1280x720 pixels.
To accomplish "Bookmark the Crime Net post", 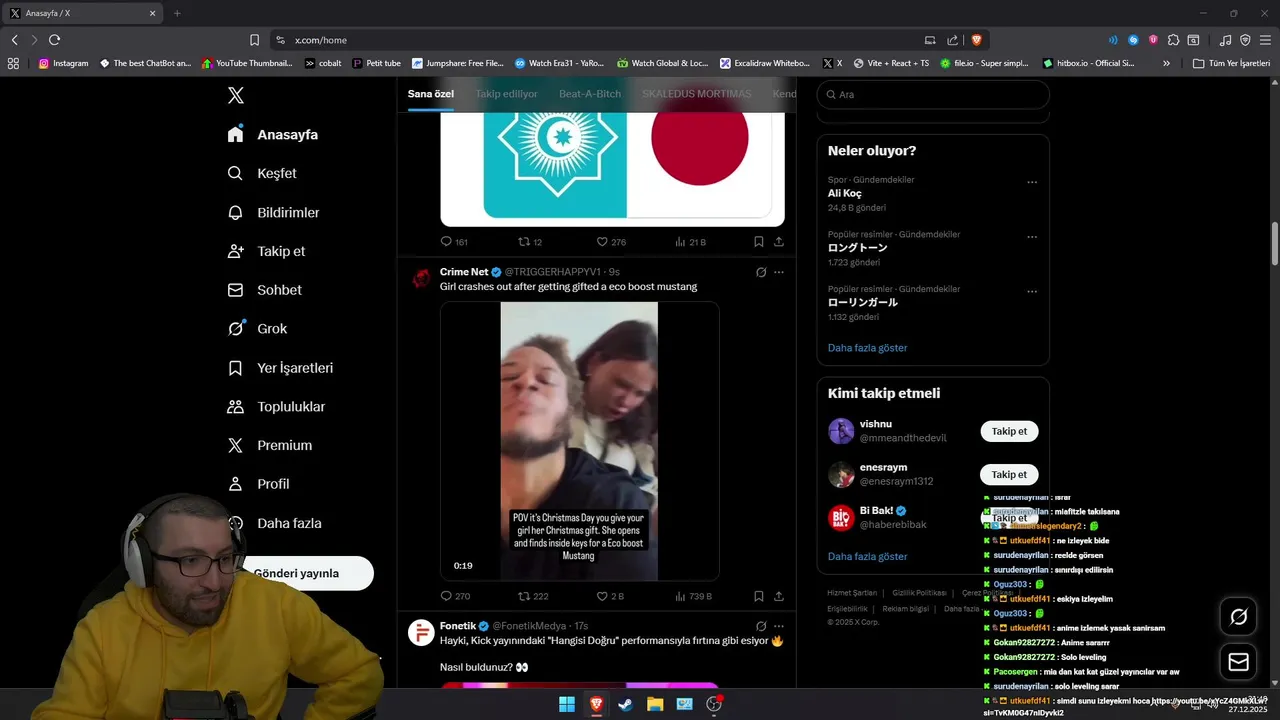I will pos(759,596).
